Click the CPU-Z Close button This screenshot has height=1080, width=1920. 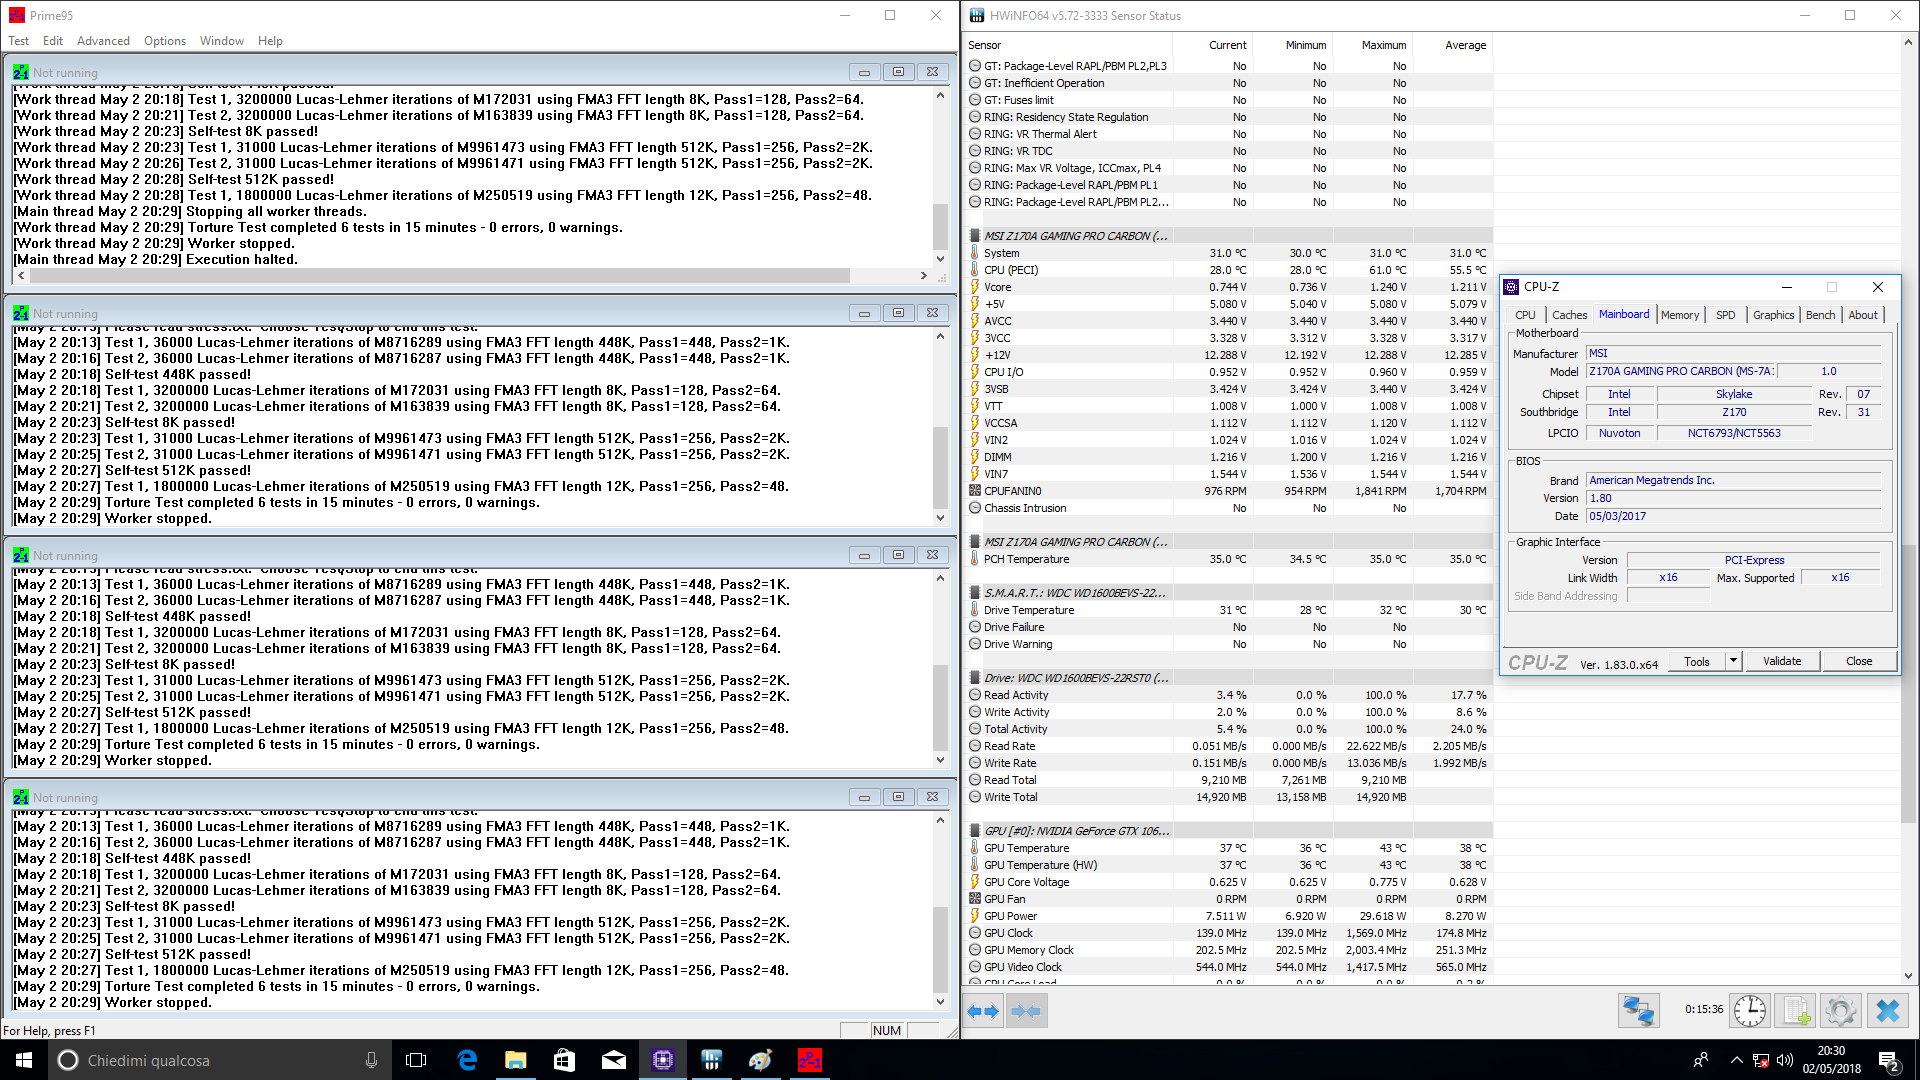click(x=1859, y=661)
